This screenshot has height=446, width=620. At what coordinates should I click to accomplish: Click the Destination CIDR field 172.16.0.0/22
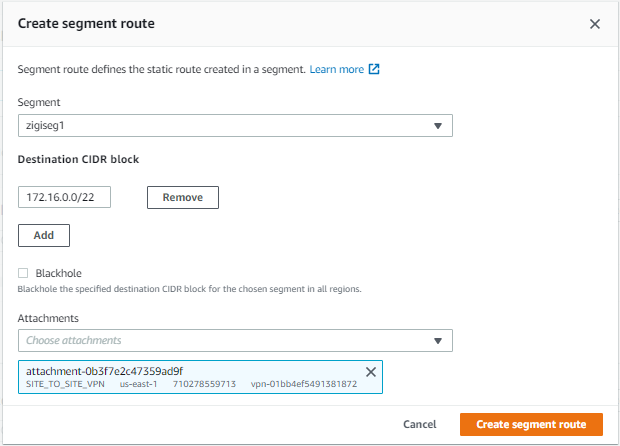pos(64,197)
